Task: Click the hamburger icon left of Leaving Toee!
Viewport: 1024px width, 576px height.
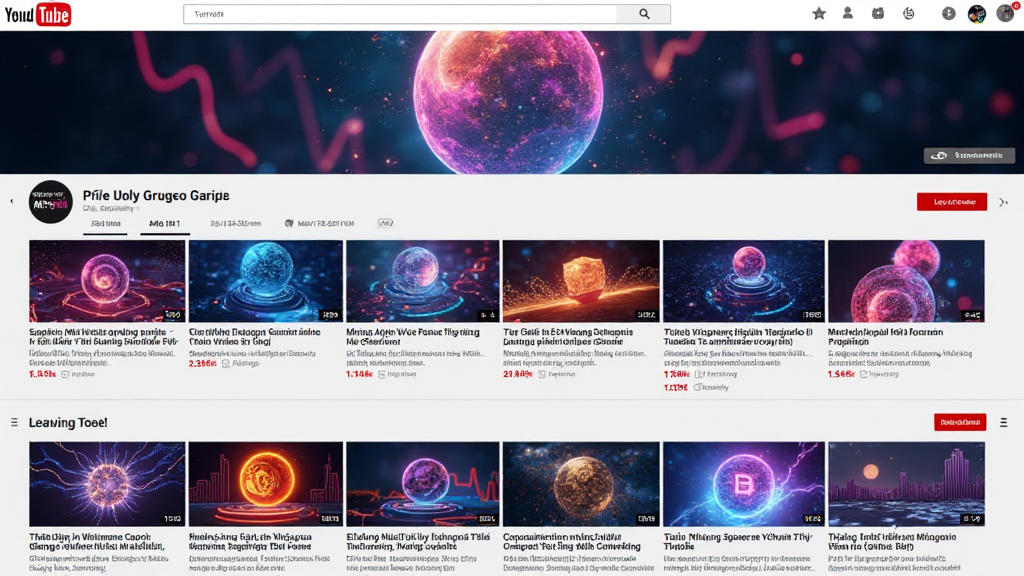Action: pyautogui.click(x=14, y=423)
